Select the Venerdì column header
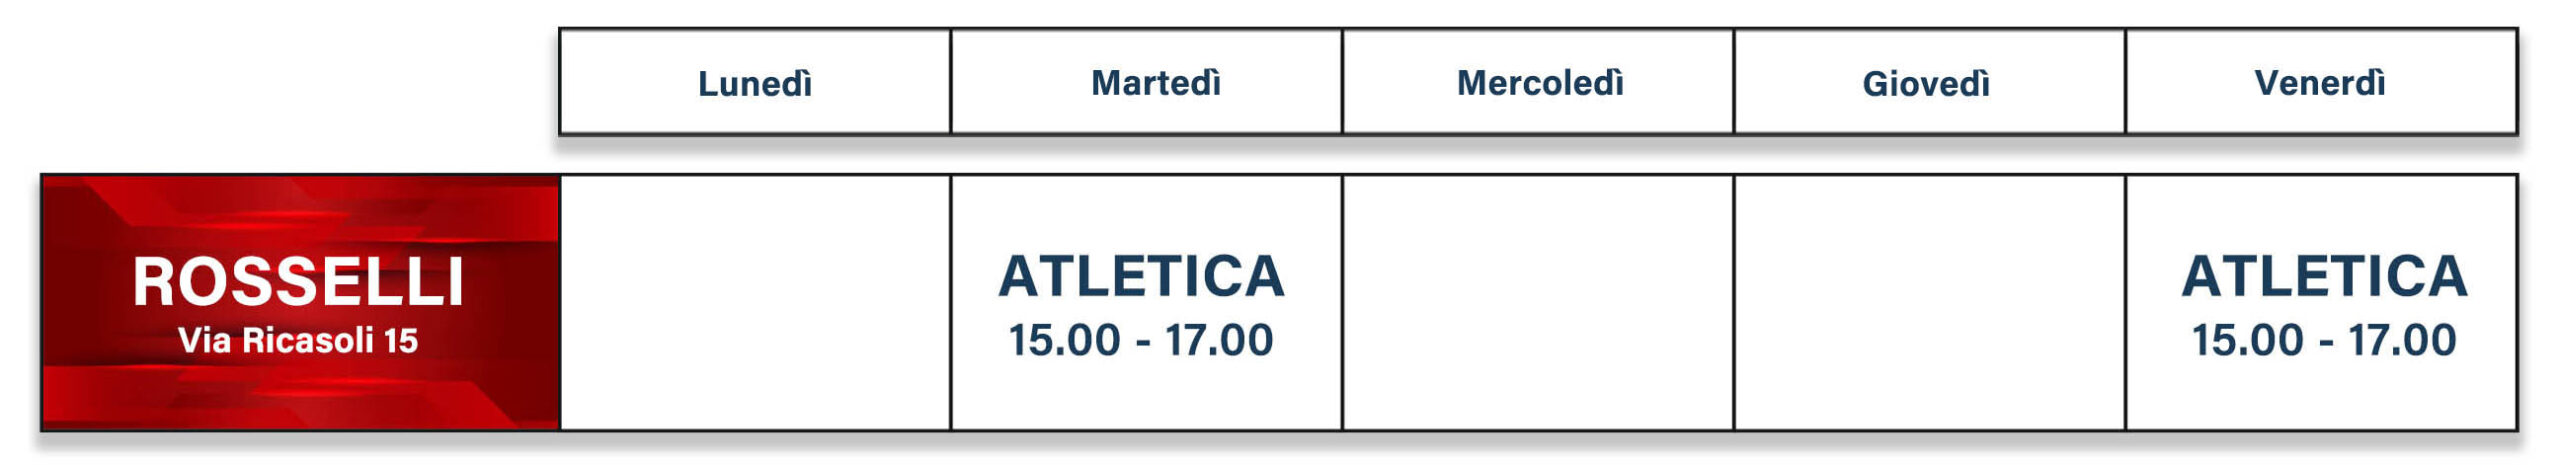2560x465 pixels. [2321, 82]
